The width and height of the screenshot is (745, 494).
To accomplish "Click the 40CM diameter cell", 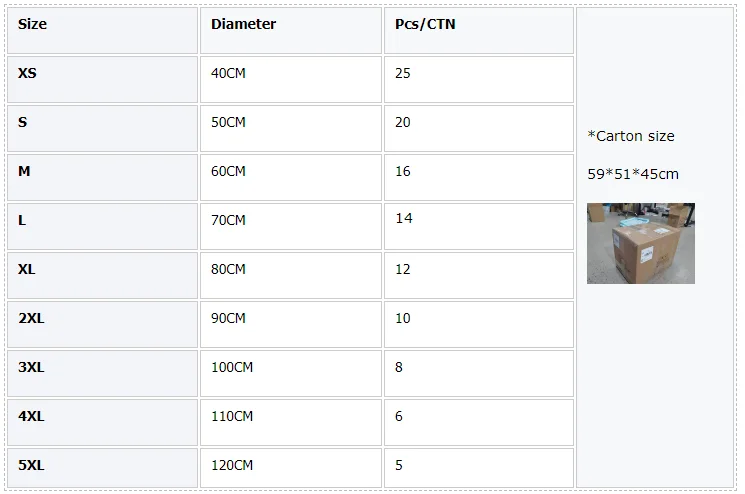I will (228, 73).
